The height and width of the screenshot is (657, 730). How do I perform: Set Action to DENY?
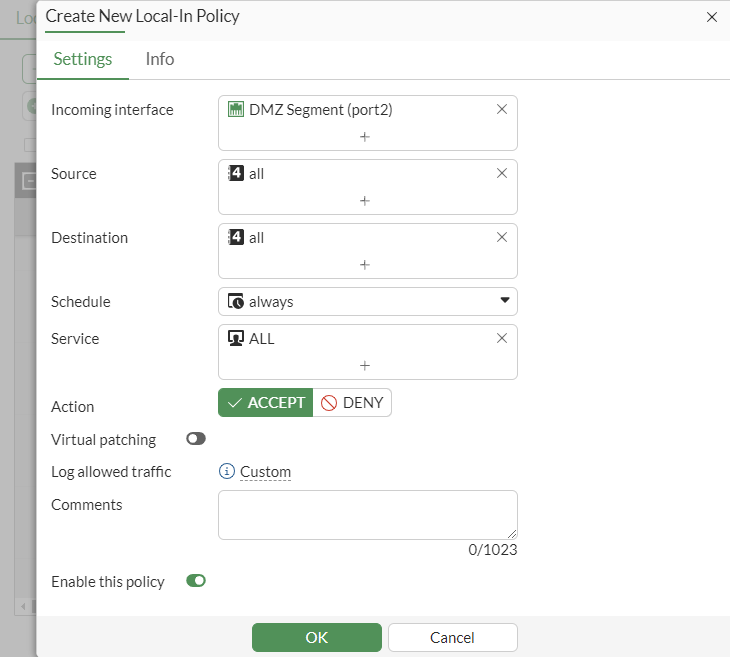(x=352, y=403)
